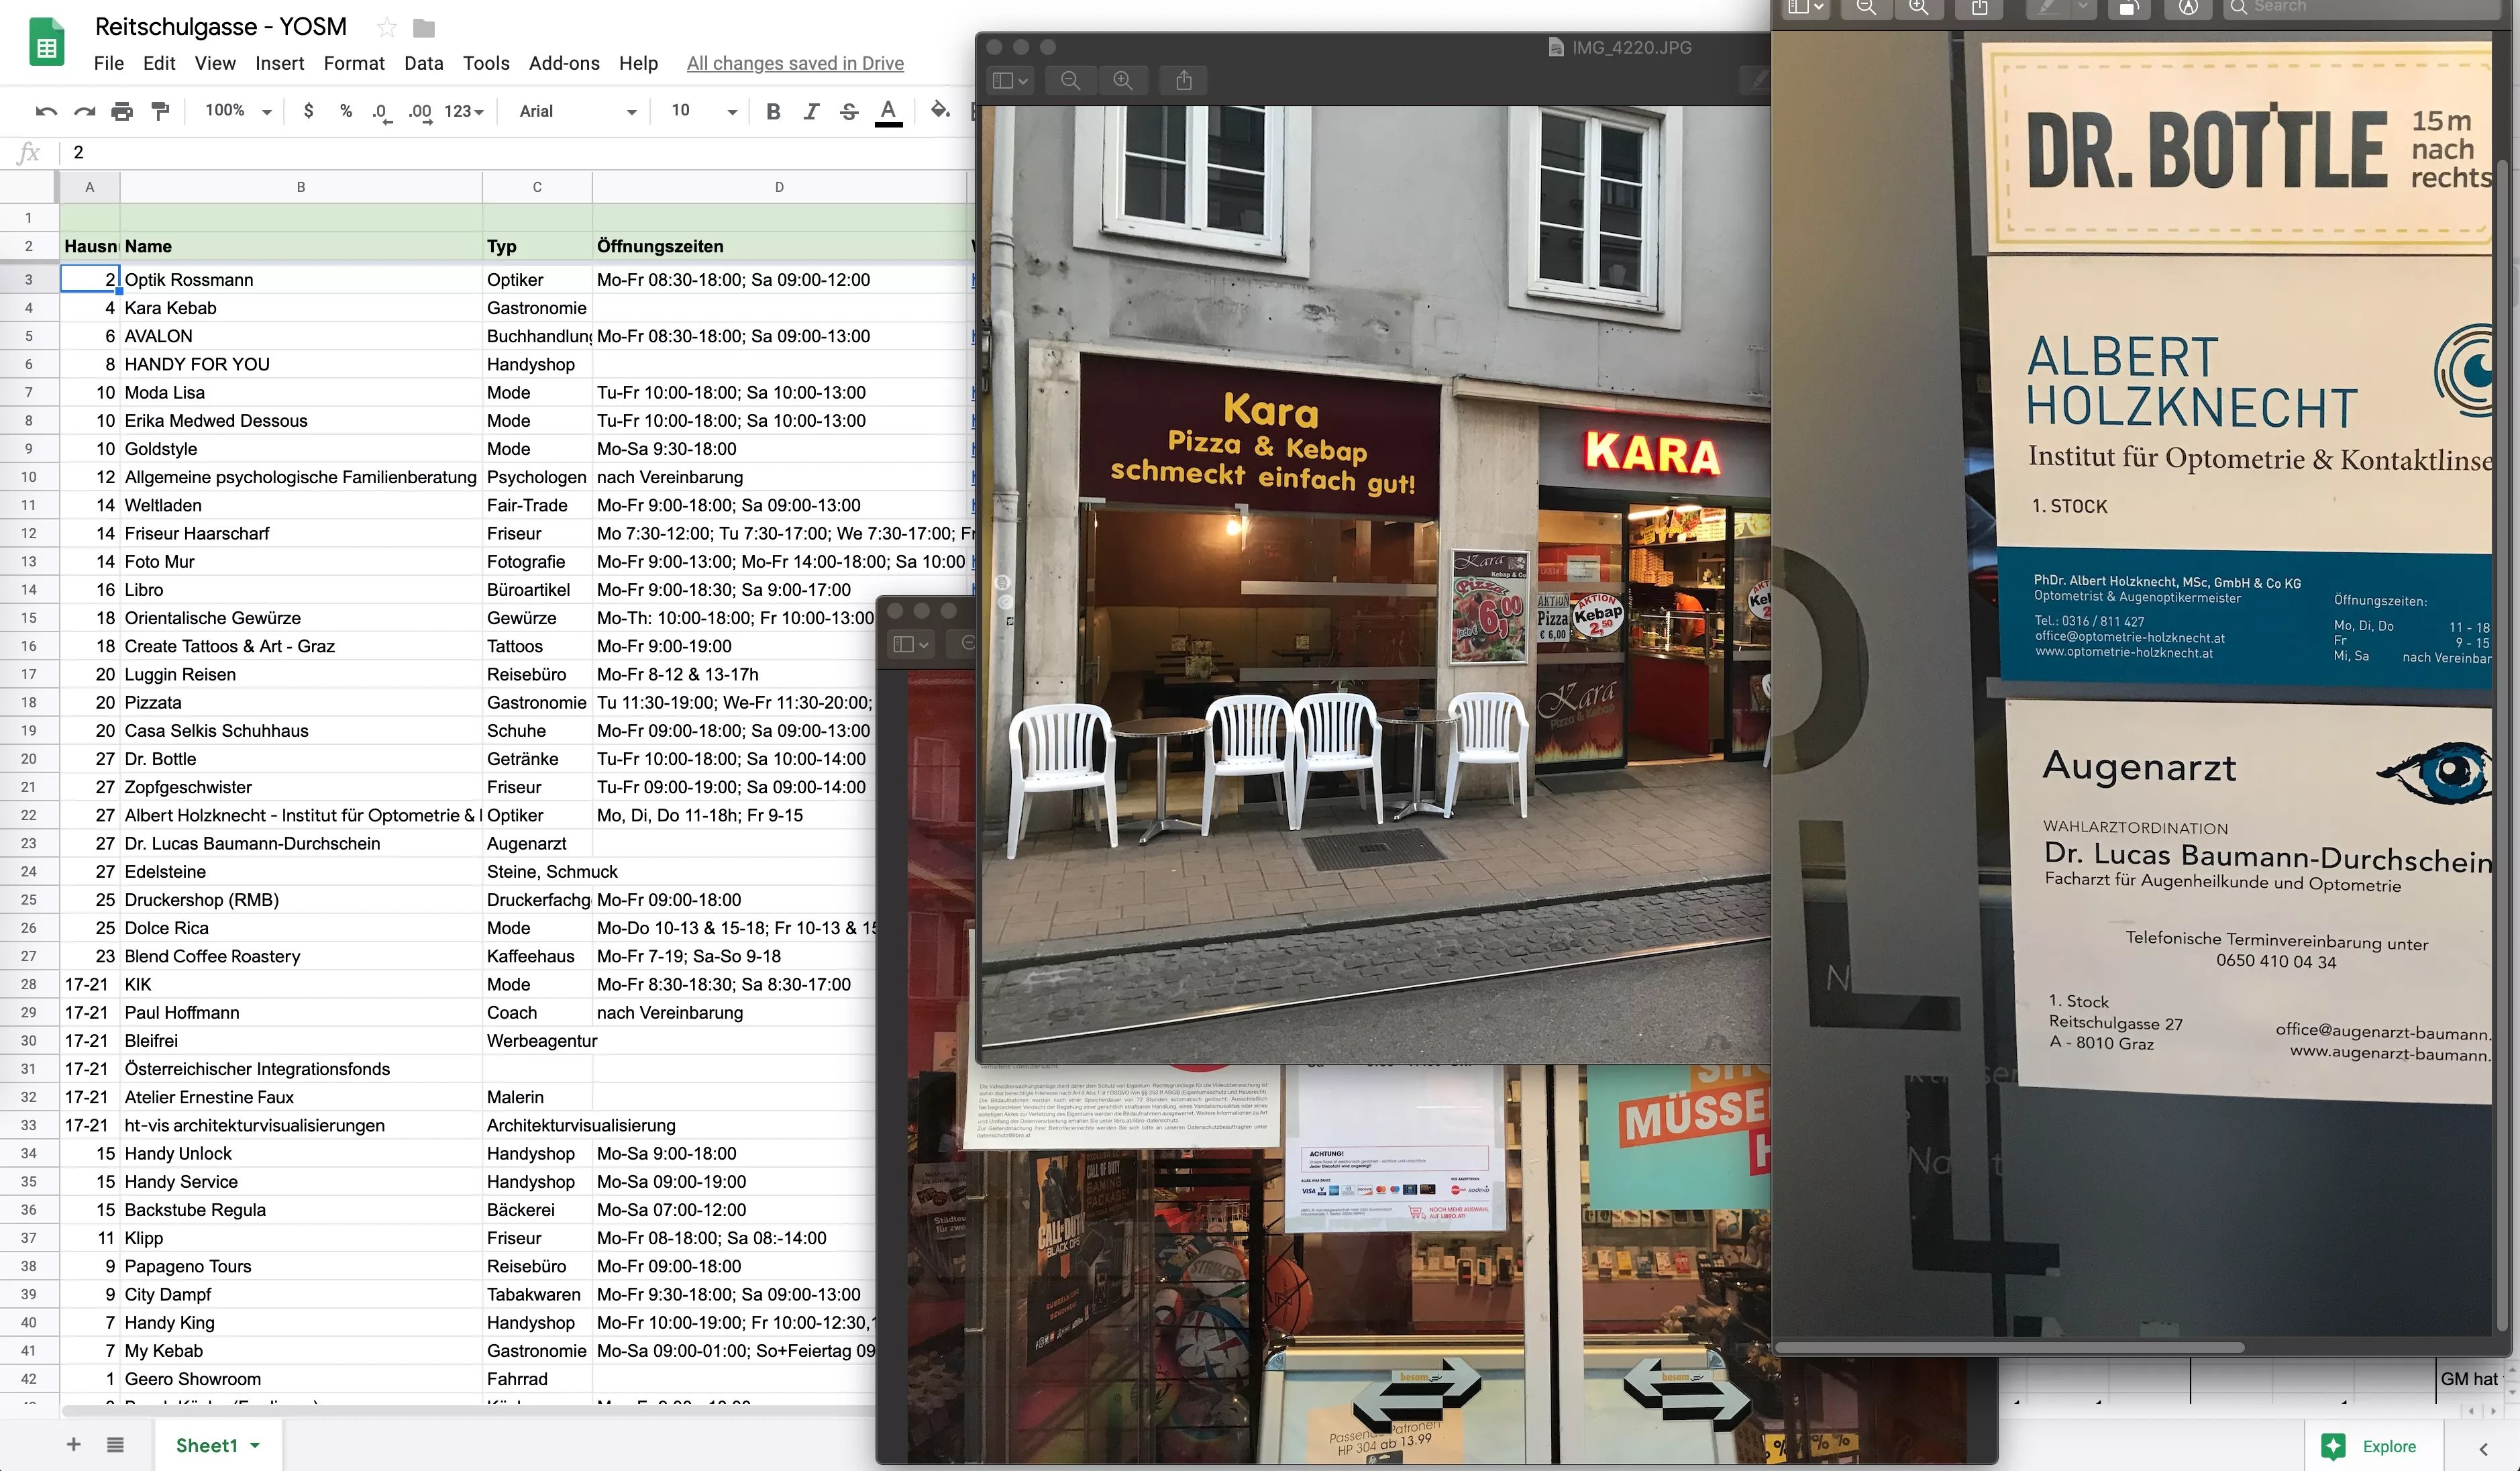Zoom out in the IMG_4220.JPG preview window
Viewport: 2520px width, 1471px height.
click(x=1070, y=80)
